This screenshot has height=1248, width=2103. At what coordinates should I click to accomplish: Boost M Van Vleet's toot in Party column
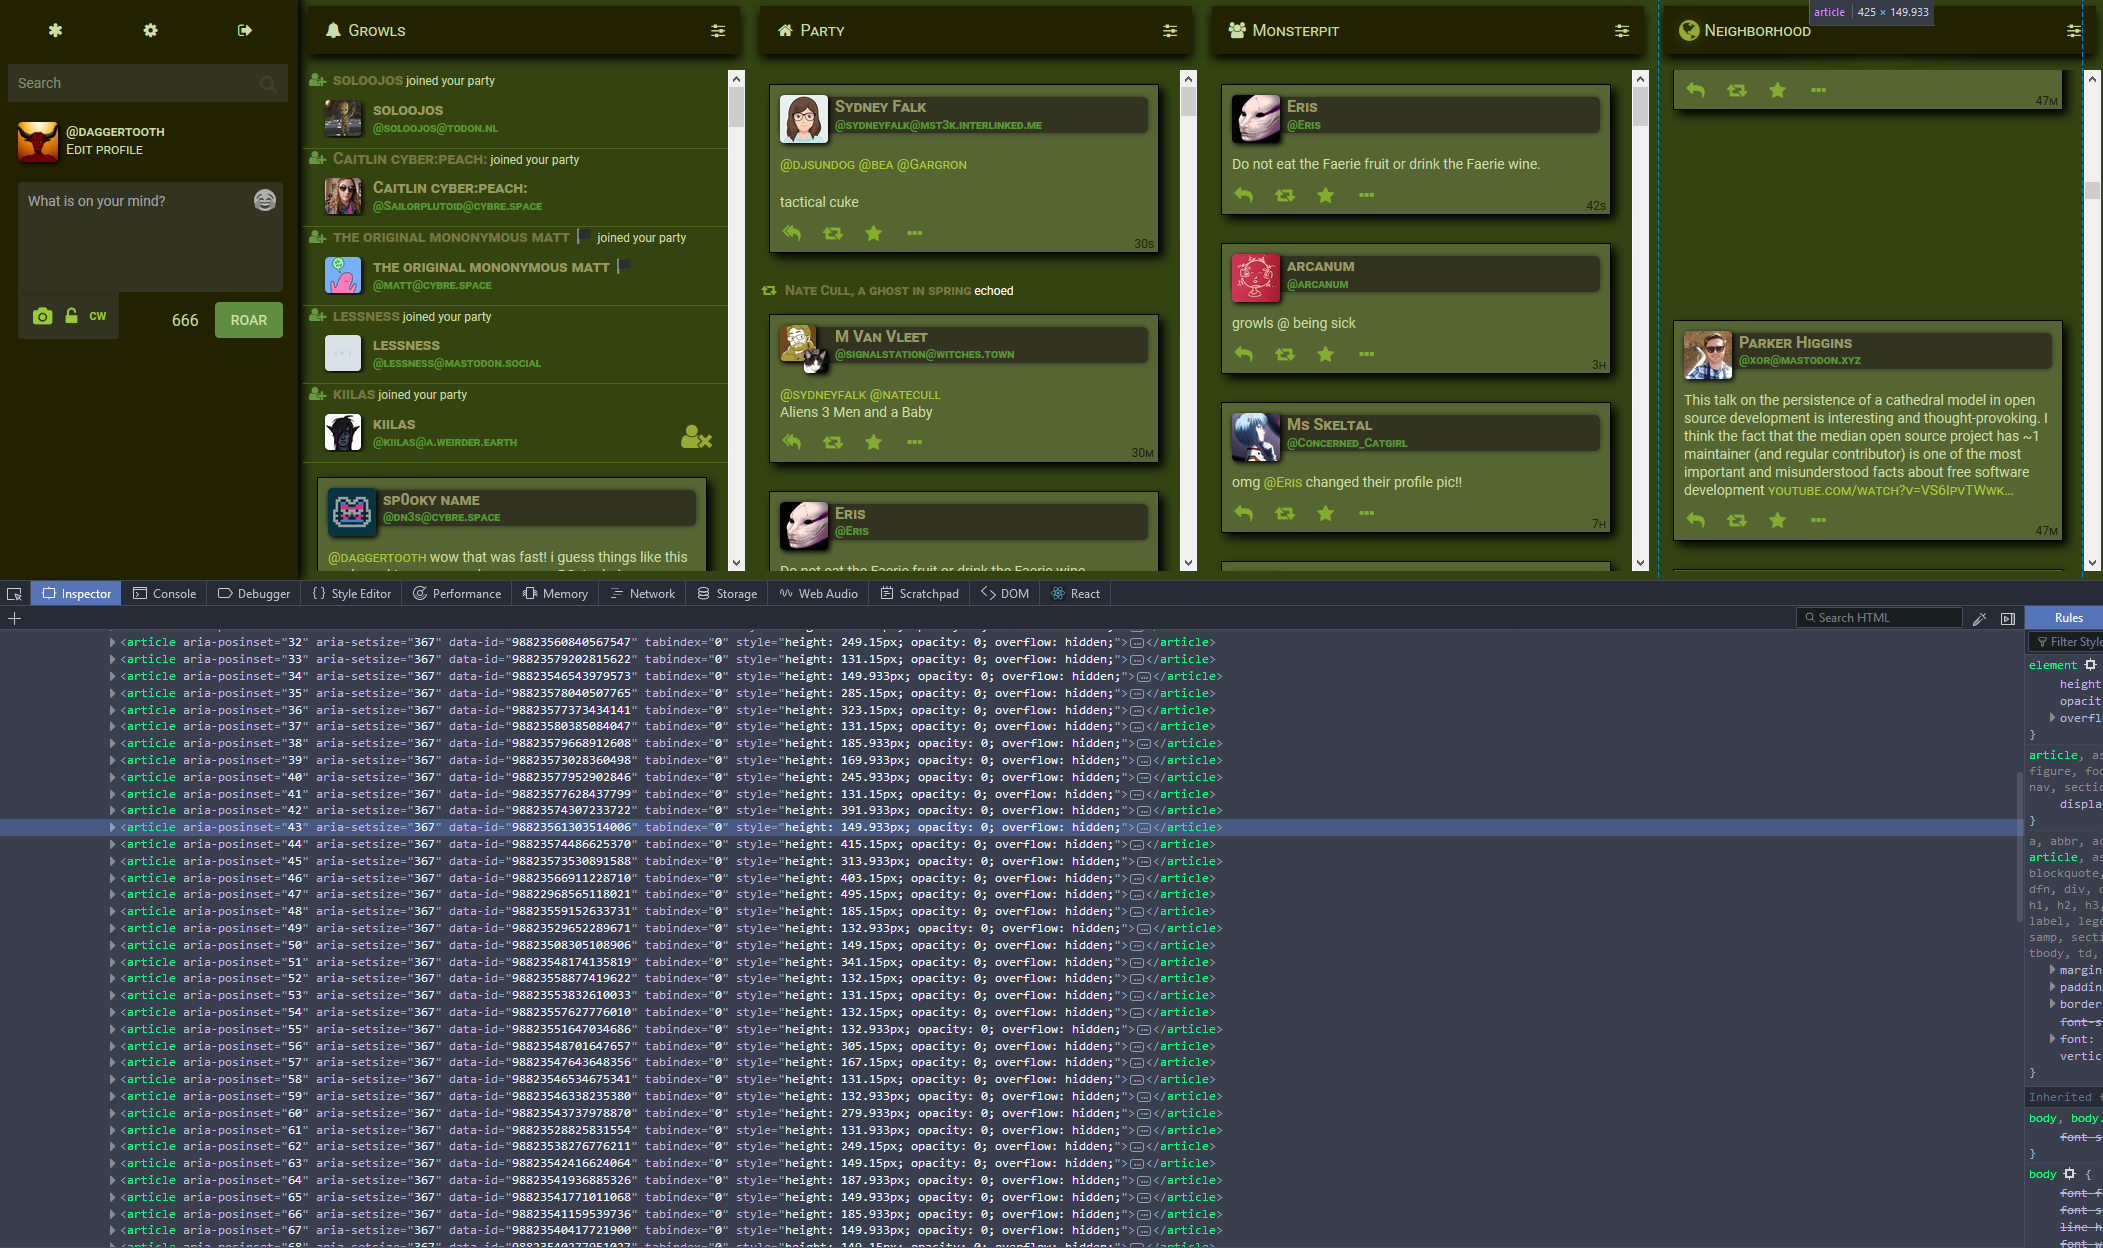(x=832, y=441)
